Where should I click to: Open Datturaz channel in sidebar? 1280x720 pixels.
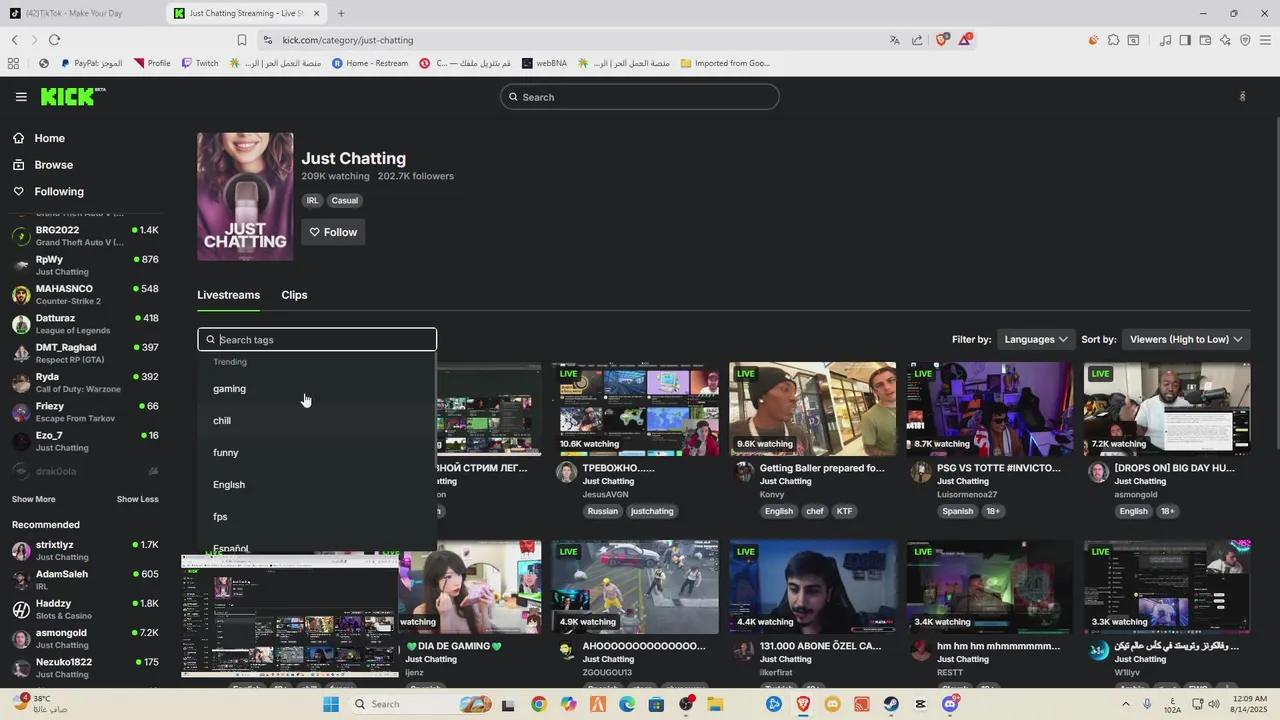point(85,324)
